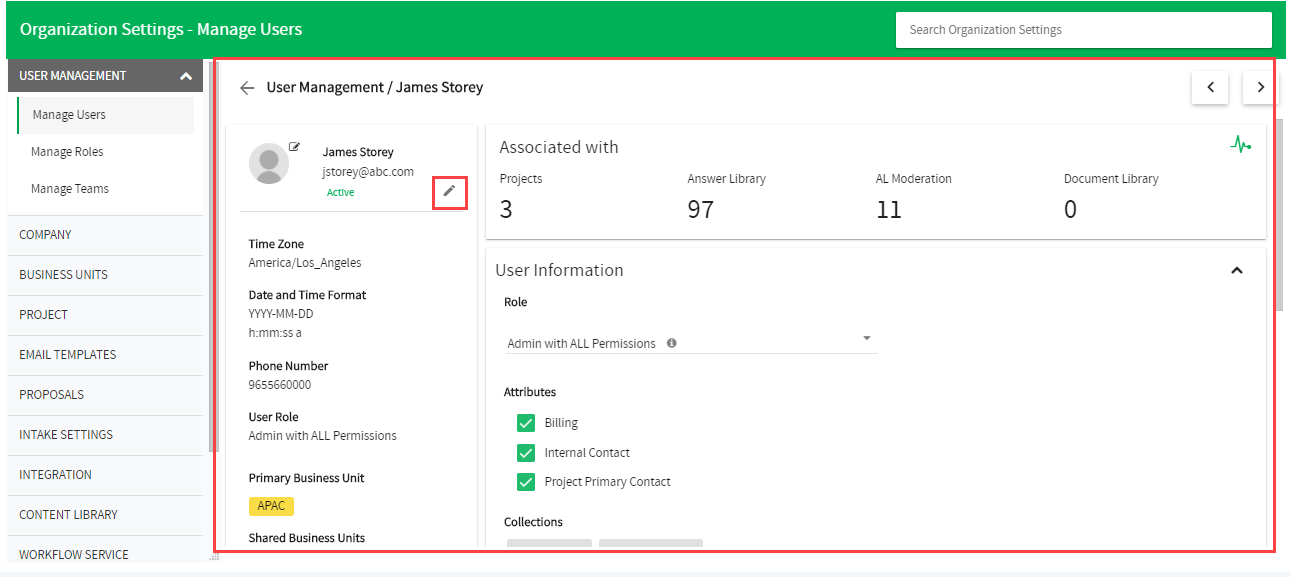Collapse the User Information section

tap(1237, 270)
